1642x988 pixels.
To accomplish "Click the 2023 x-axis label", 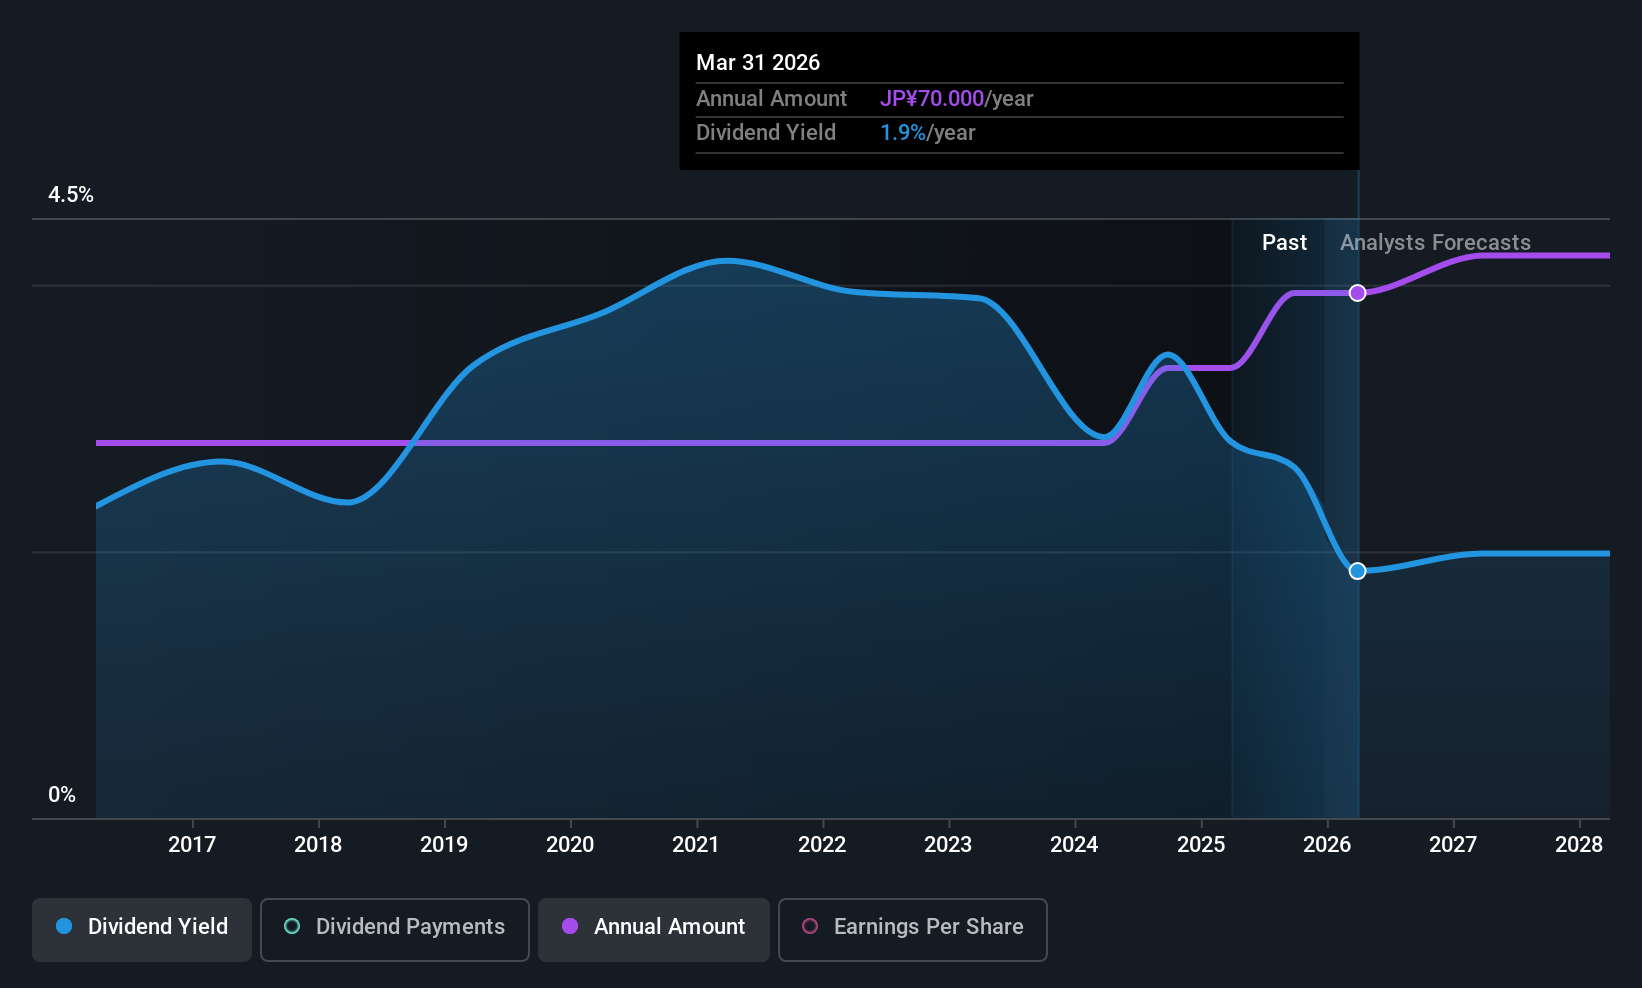I will 948,845.
